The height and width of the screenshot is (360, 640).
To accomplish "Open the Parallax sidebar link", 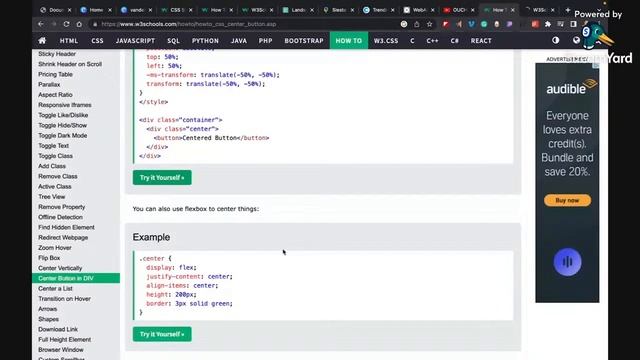I will click(49, 84).
